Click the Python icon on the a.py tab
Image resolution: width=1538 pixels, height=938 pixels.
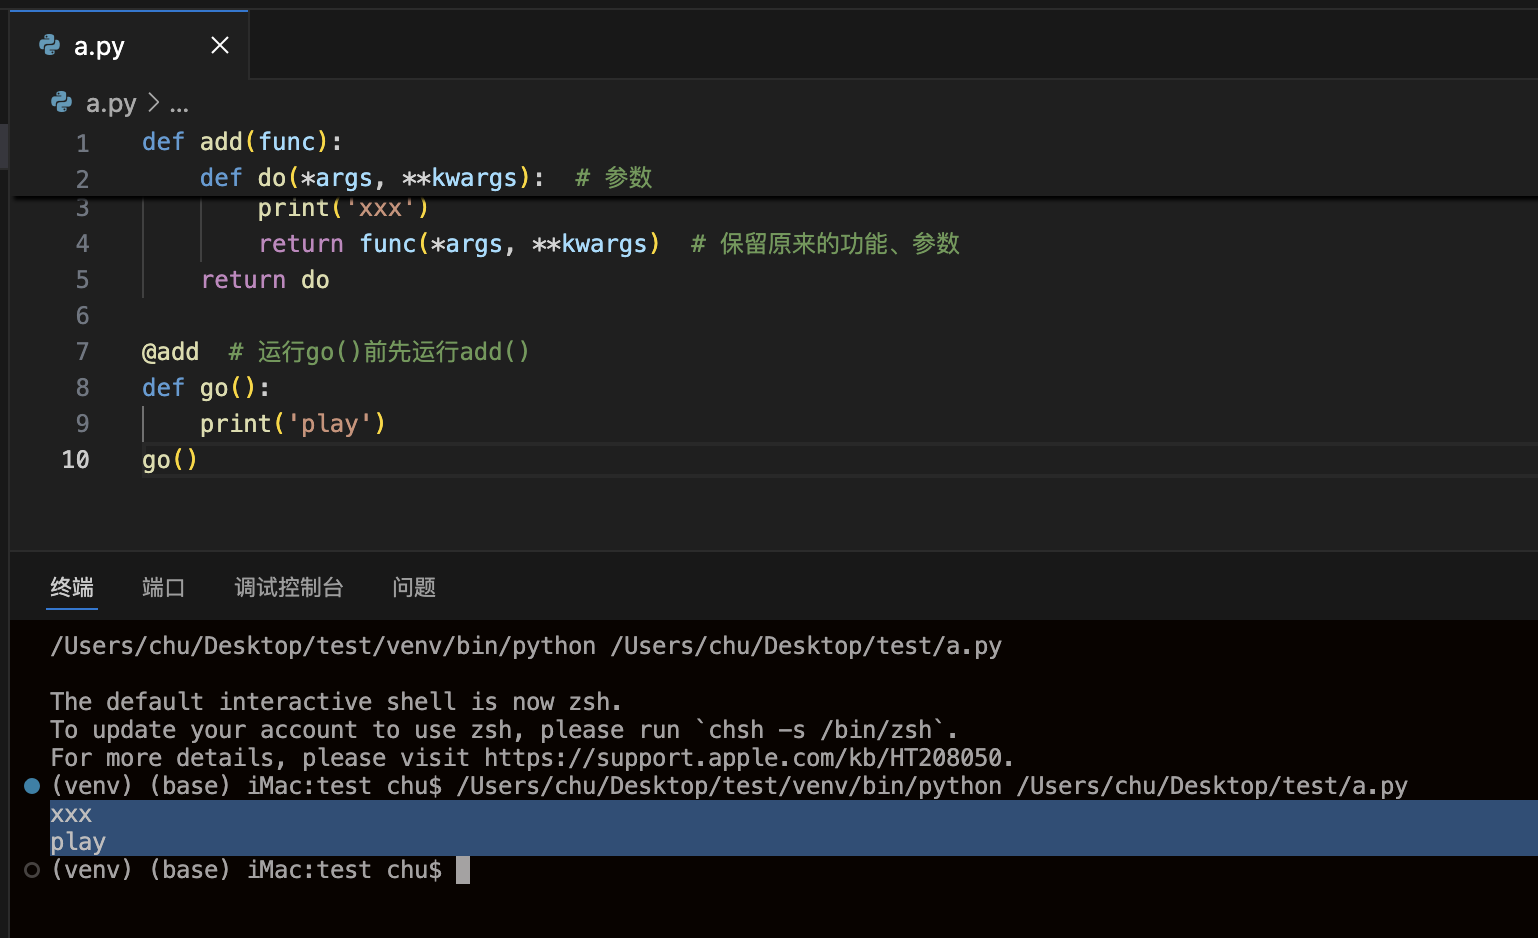(48, 46)
